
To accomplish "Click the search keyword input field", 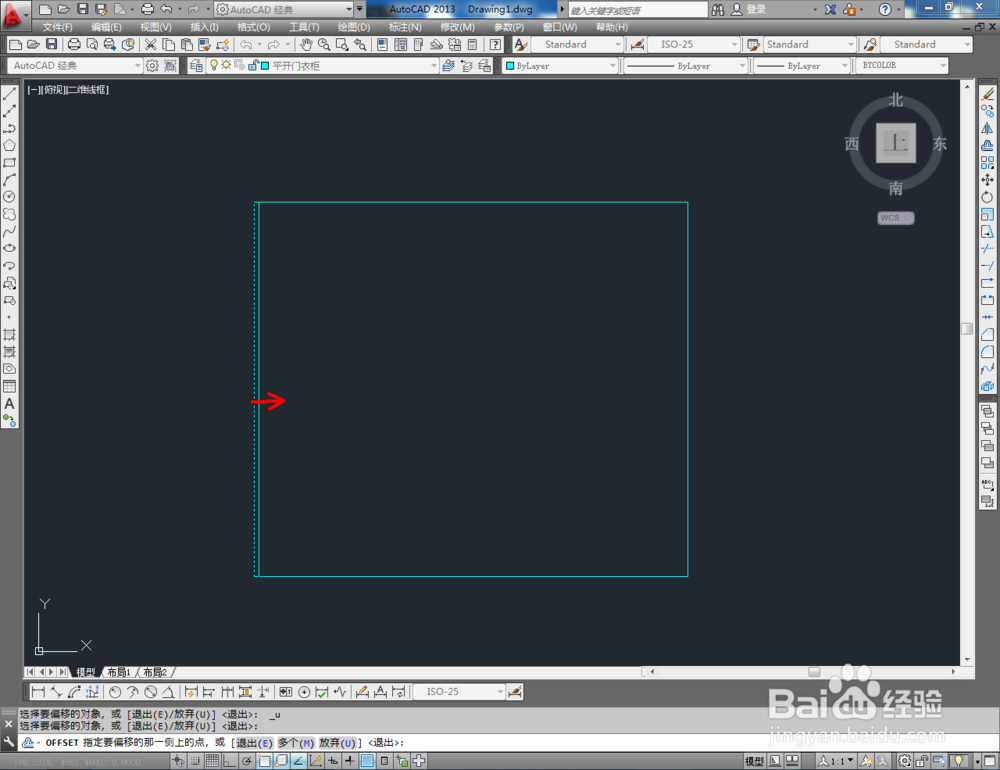I will point(638,10).
